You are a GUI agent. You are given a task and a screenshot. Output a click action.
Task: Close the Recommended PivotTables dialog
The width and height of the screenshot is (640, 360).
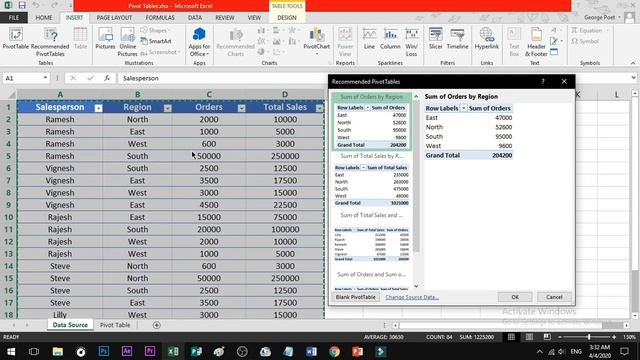tap(564, 82)
